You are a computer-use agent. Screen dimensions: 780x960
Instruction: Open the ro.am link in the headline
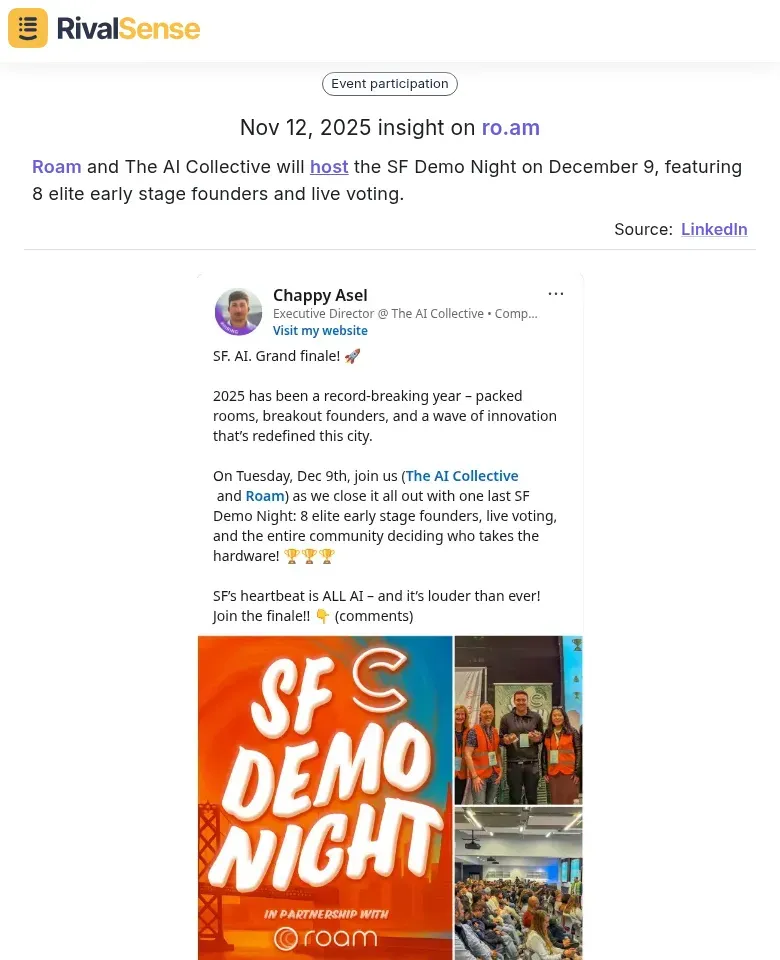click(510, 127)
